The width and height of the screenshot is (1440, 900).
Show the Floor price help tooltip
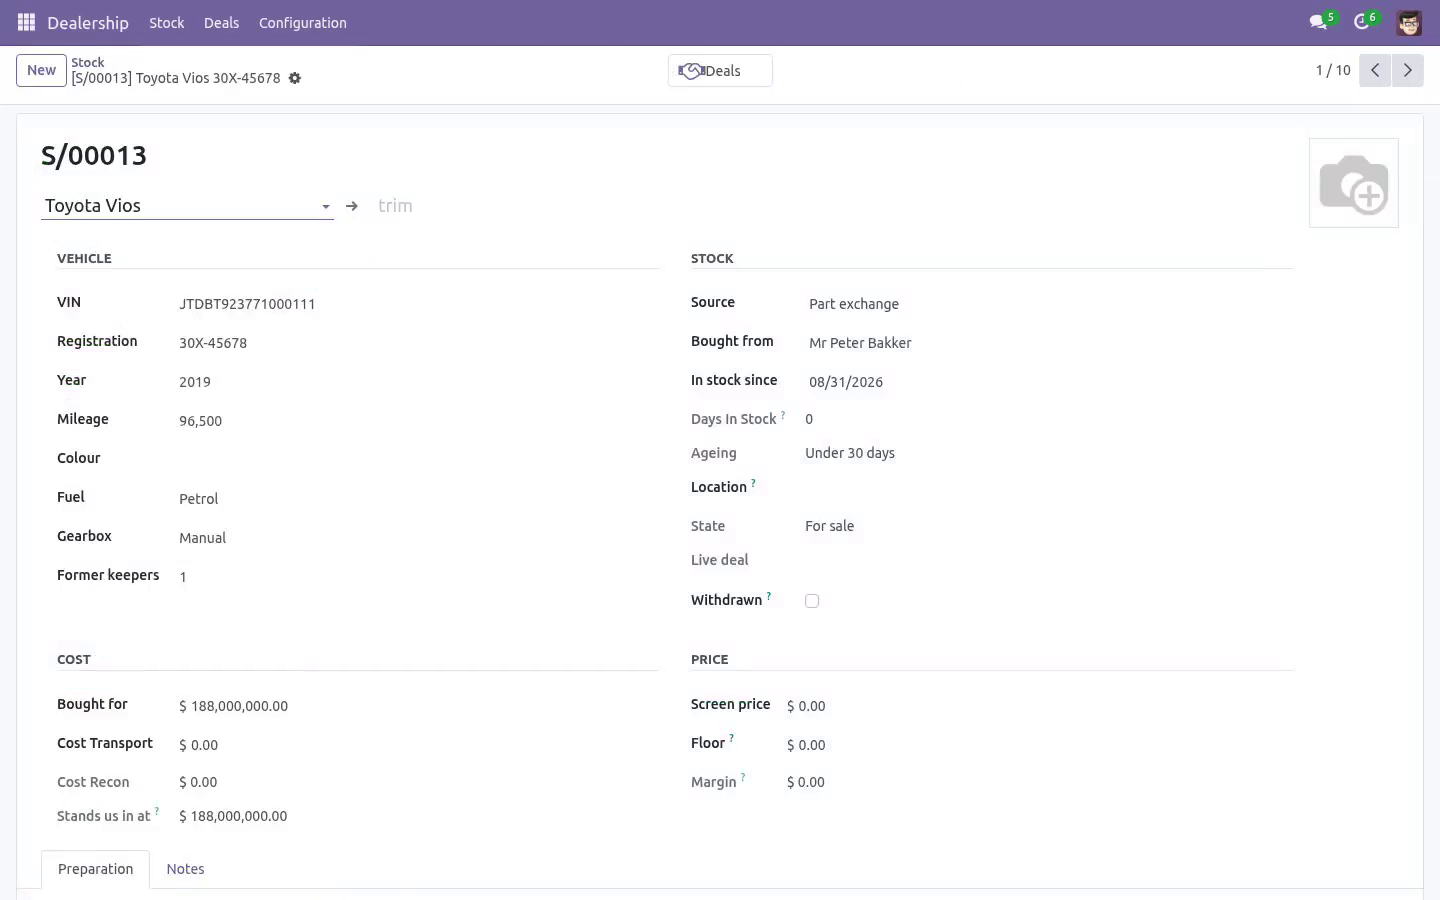click(731, 738)
